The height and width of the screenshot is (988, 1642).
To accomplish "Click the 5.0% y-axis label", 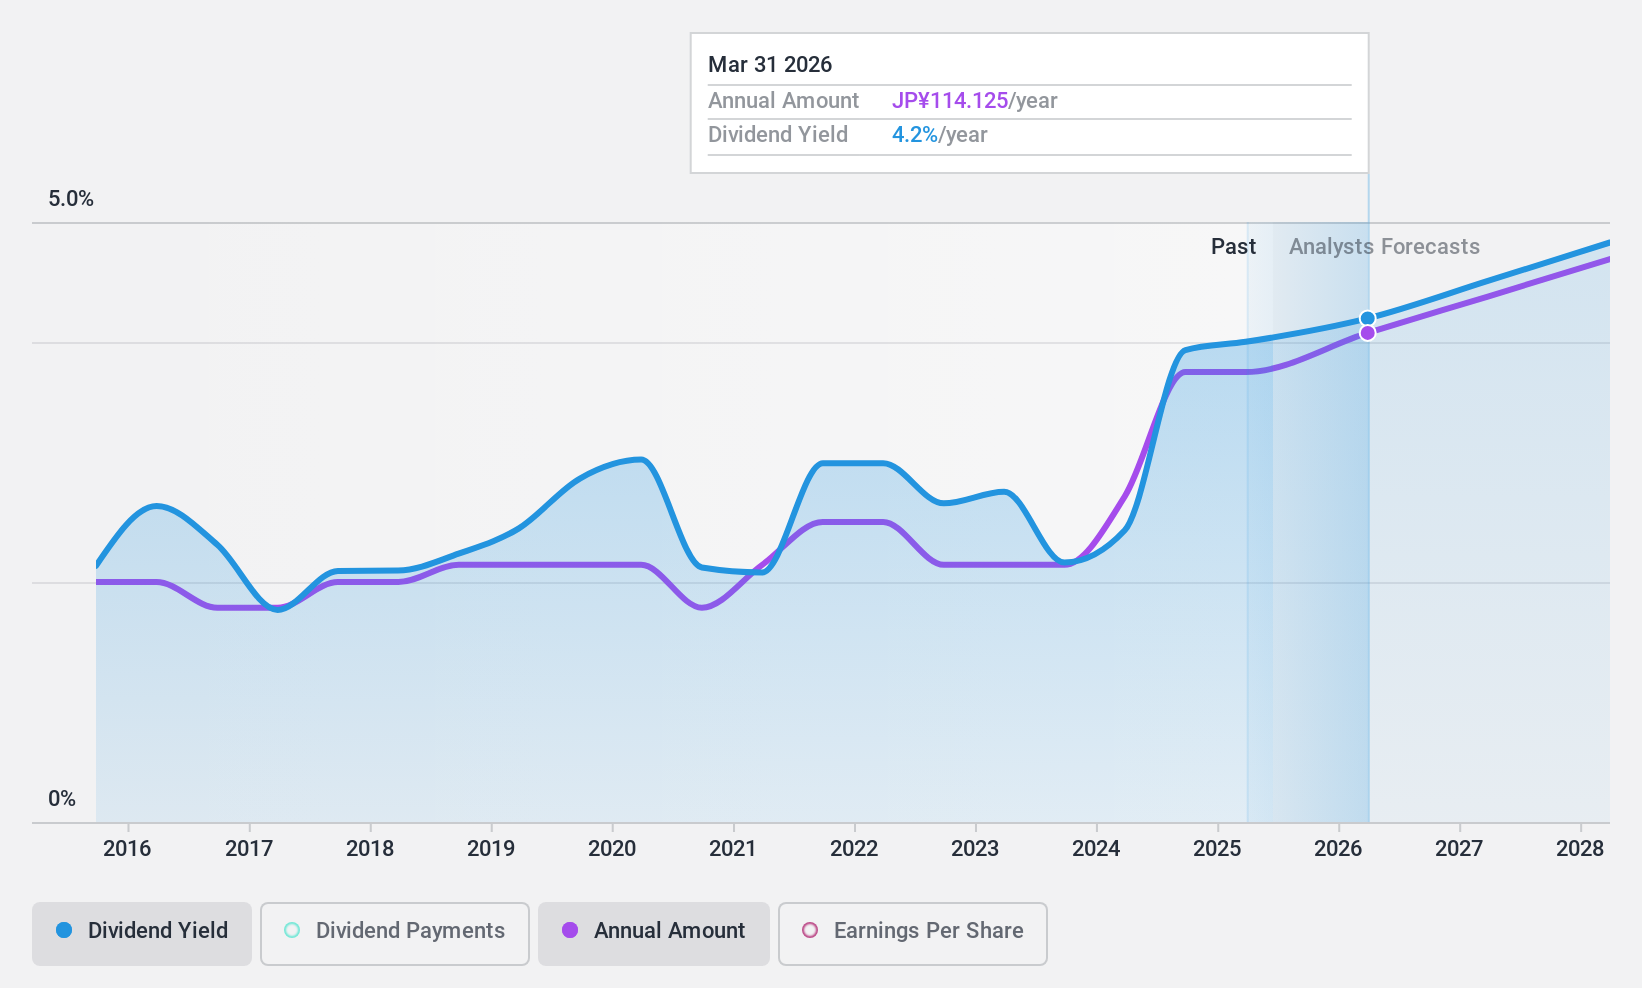I will 71,199.
